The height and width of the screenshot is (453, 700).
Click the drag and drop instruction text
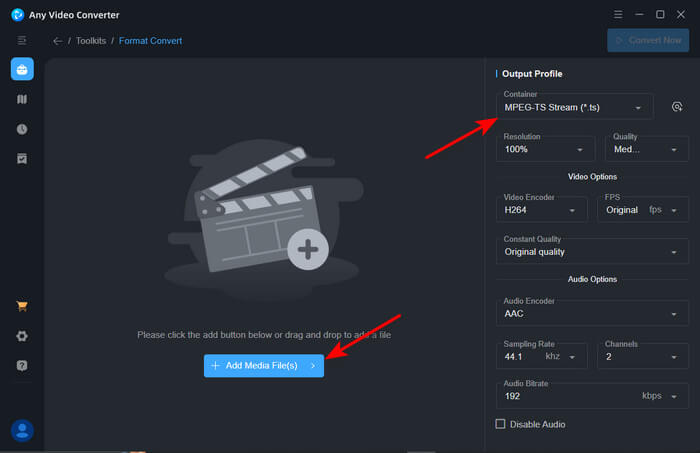[x=264, y=335]
